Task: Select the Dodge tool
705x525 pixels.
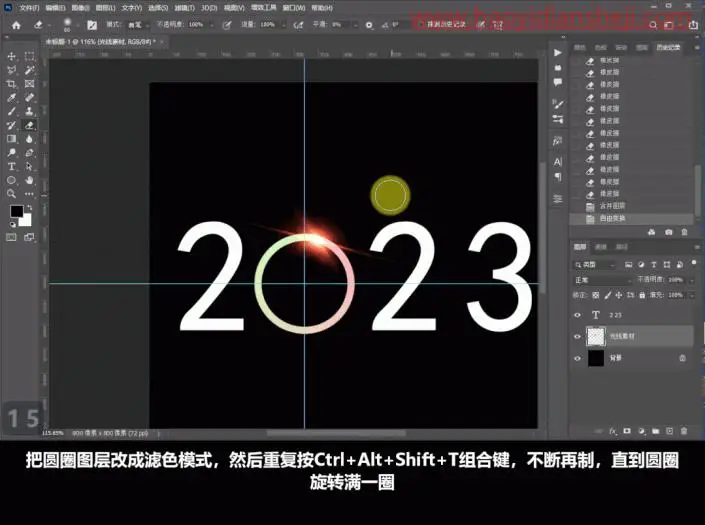Action: pyautogui.click(x=12, y=153)
